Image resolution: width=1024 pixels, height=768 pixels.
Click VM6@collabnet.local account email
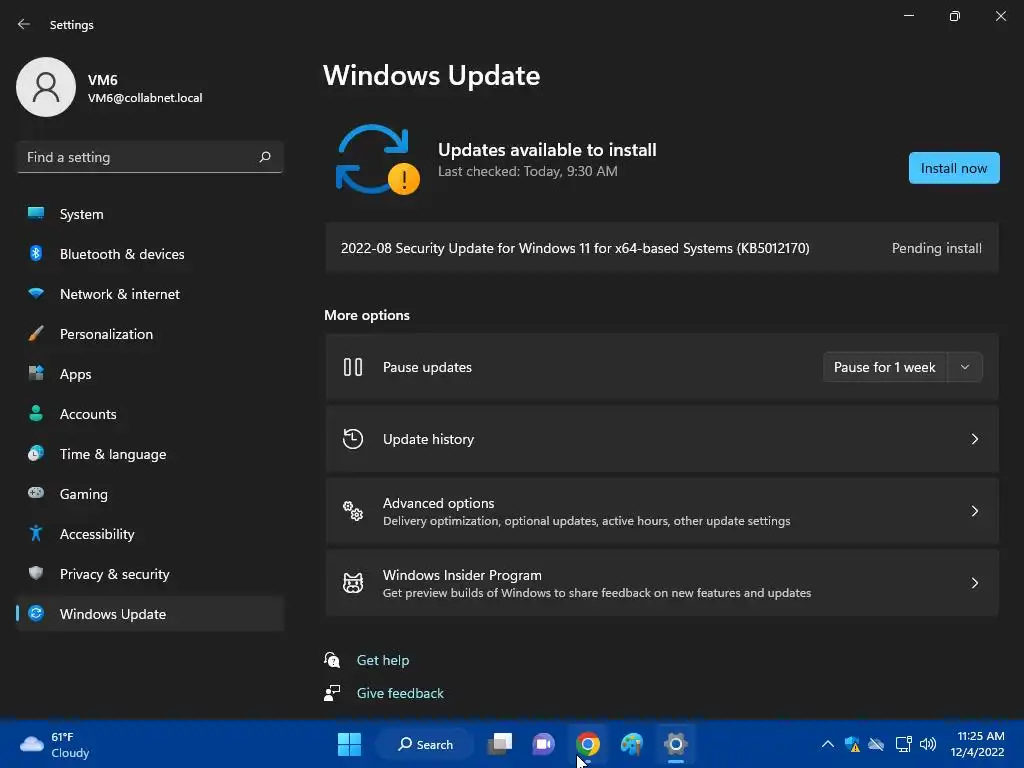click(145, 98)
